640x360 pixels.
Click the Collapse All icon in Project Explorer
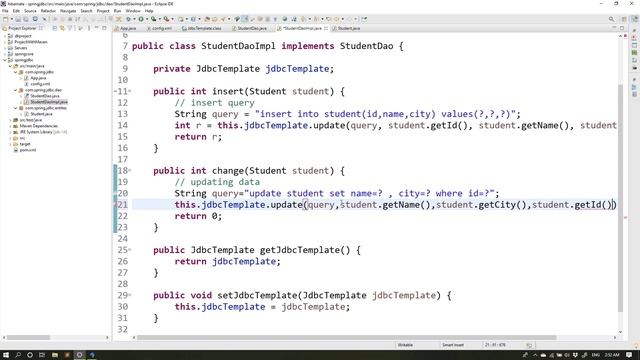55,28
